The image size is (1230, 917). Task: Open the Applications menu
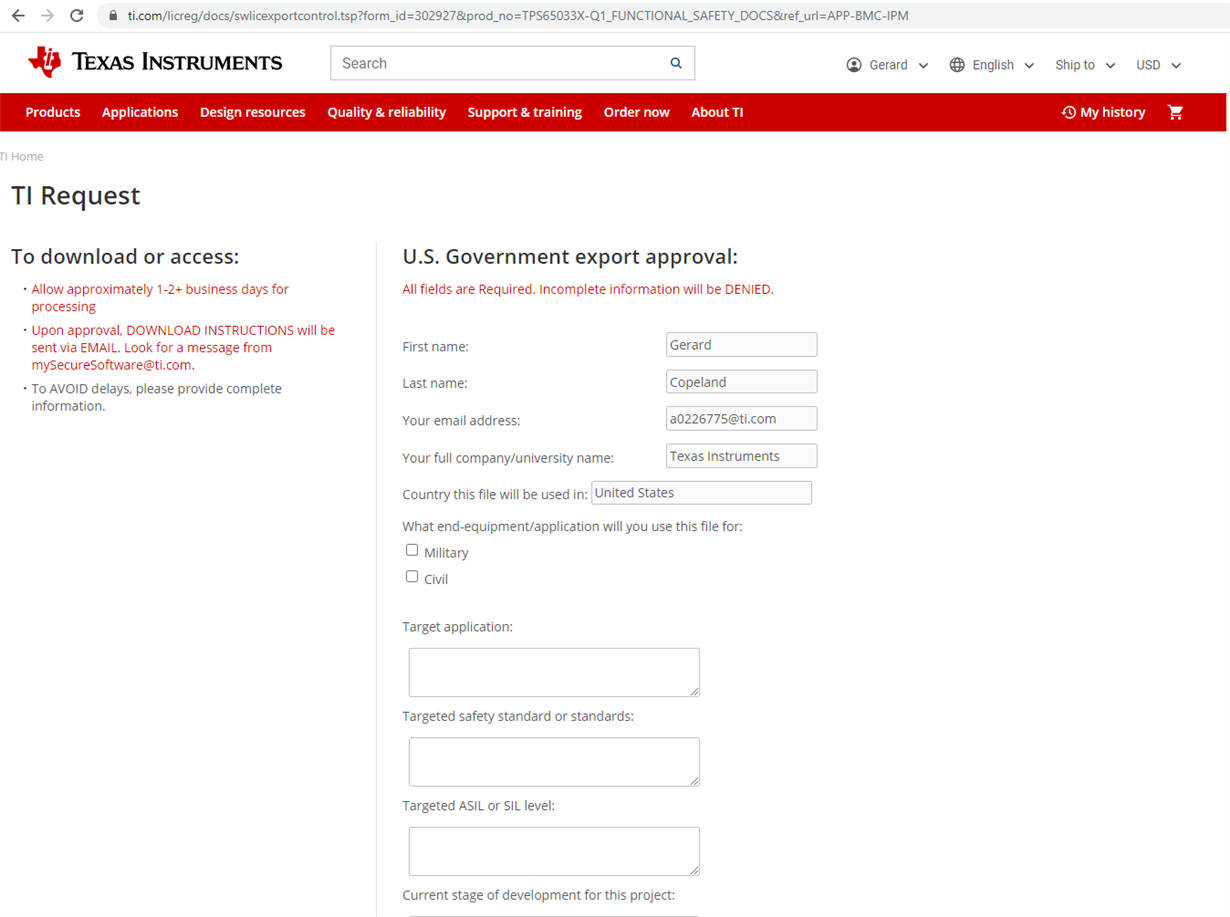point(140,112)
